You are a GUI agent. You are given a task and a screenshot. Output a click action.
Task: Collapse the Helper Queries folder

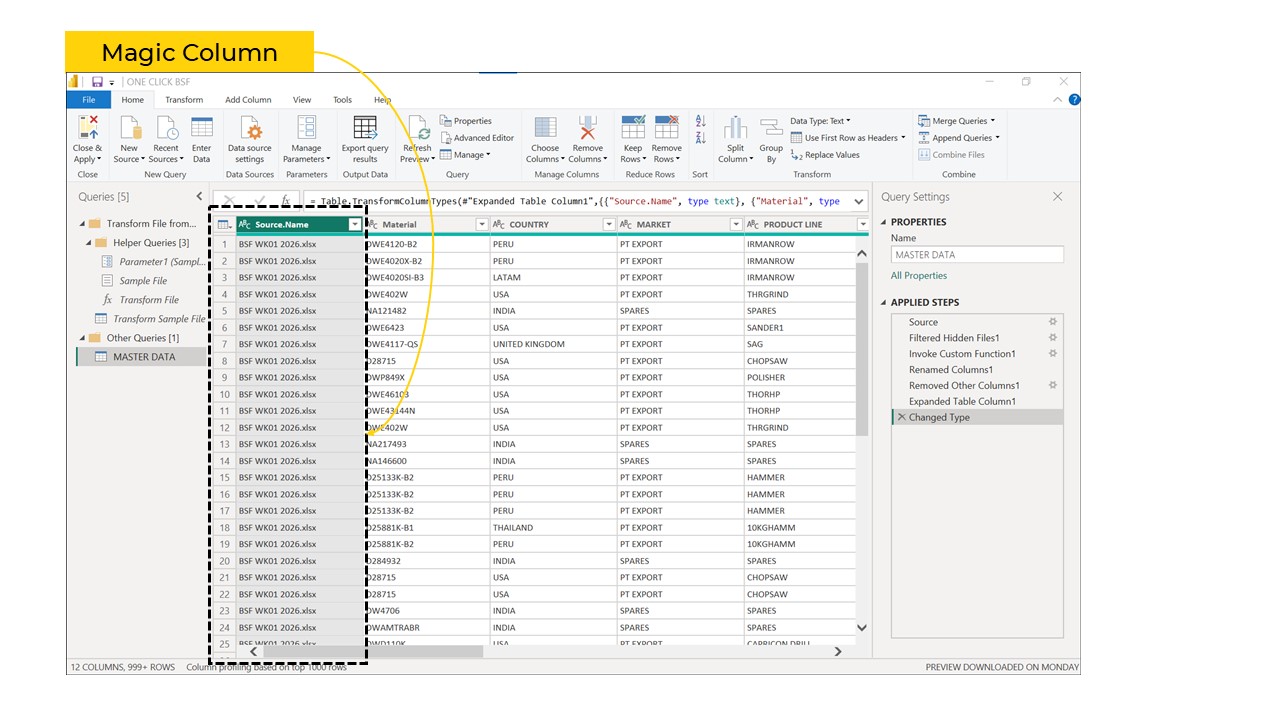(x=89, y=243)
